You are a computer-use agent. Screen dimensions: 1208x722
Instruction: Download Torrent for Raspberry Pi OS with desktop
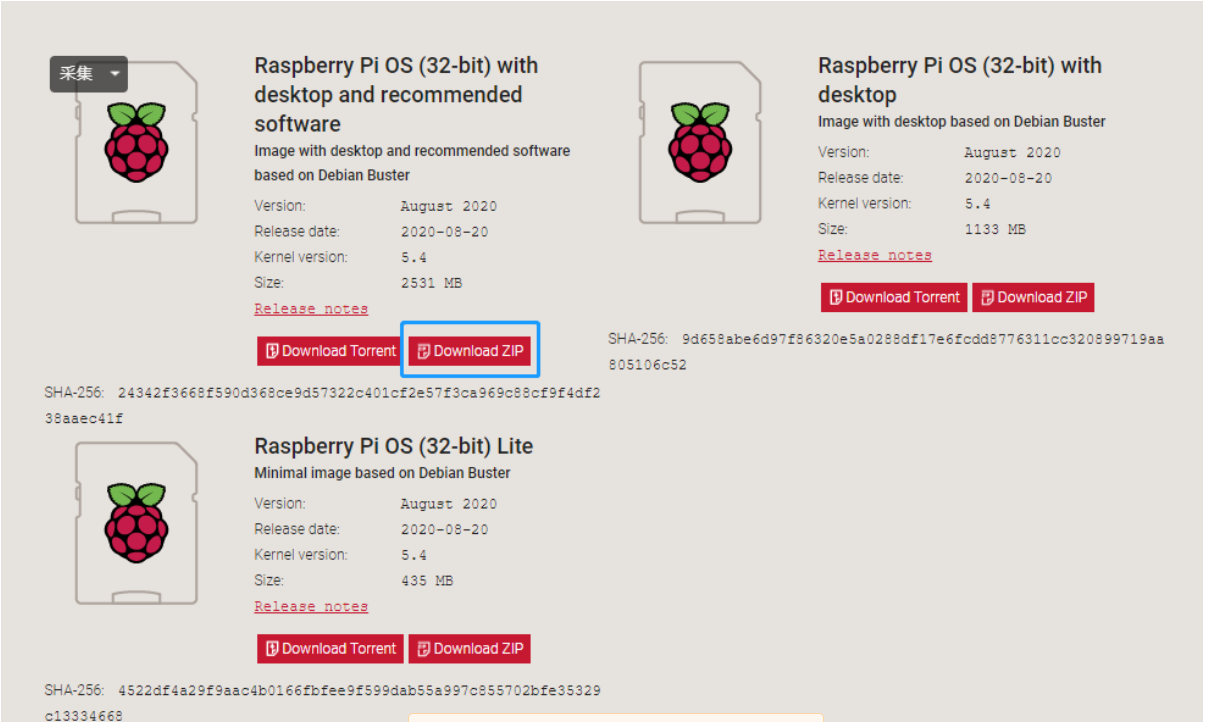[894, 297]
